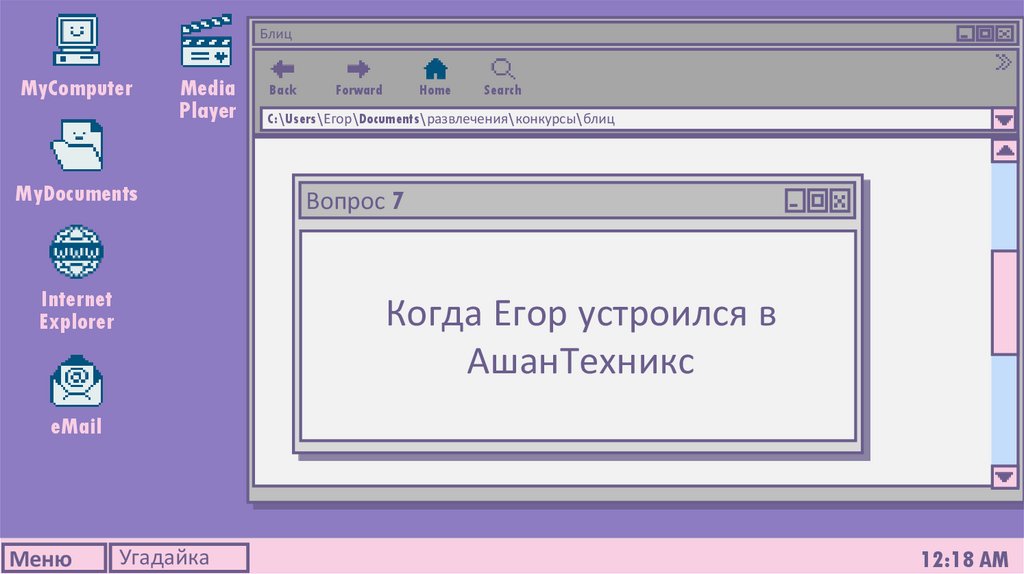Open the MyDocuments folder icon

tap(76, 145)
